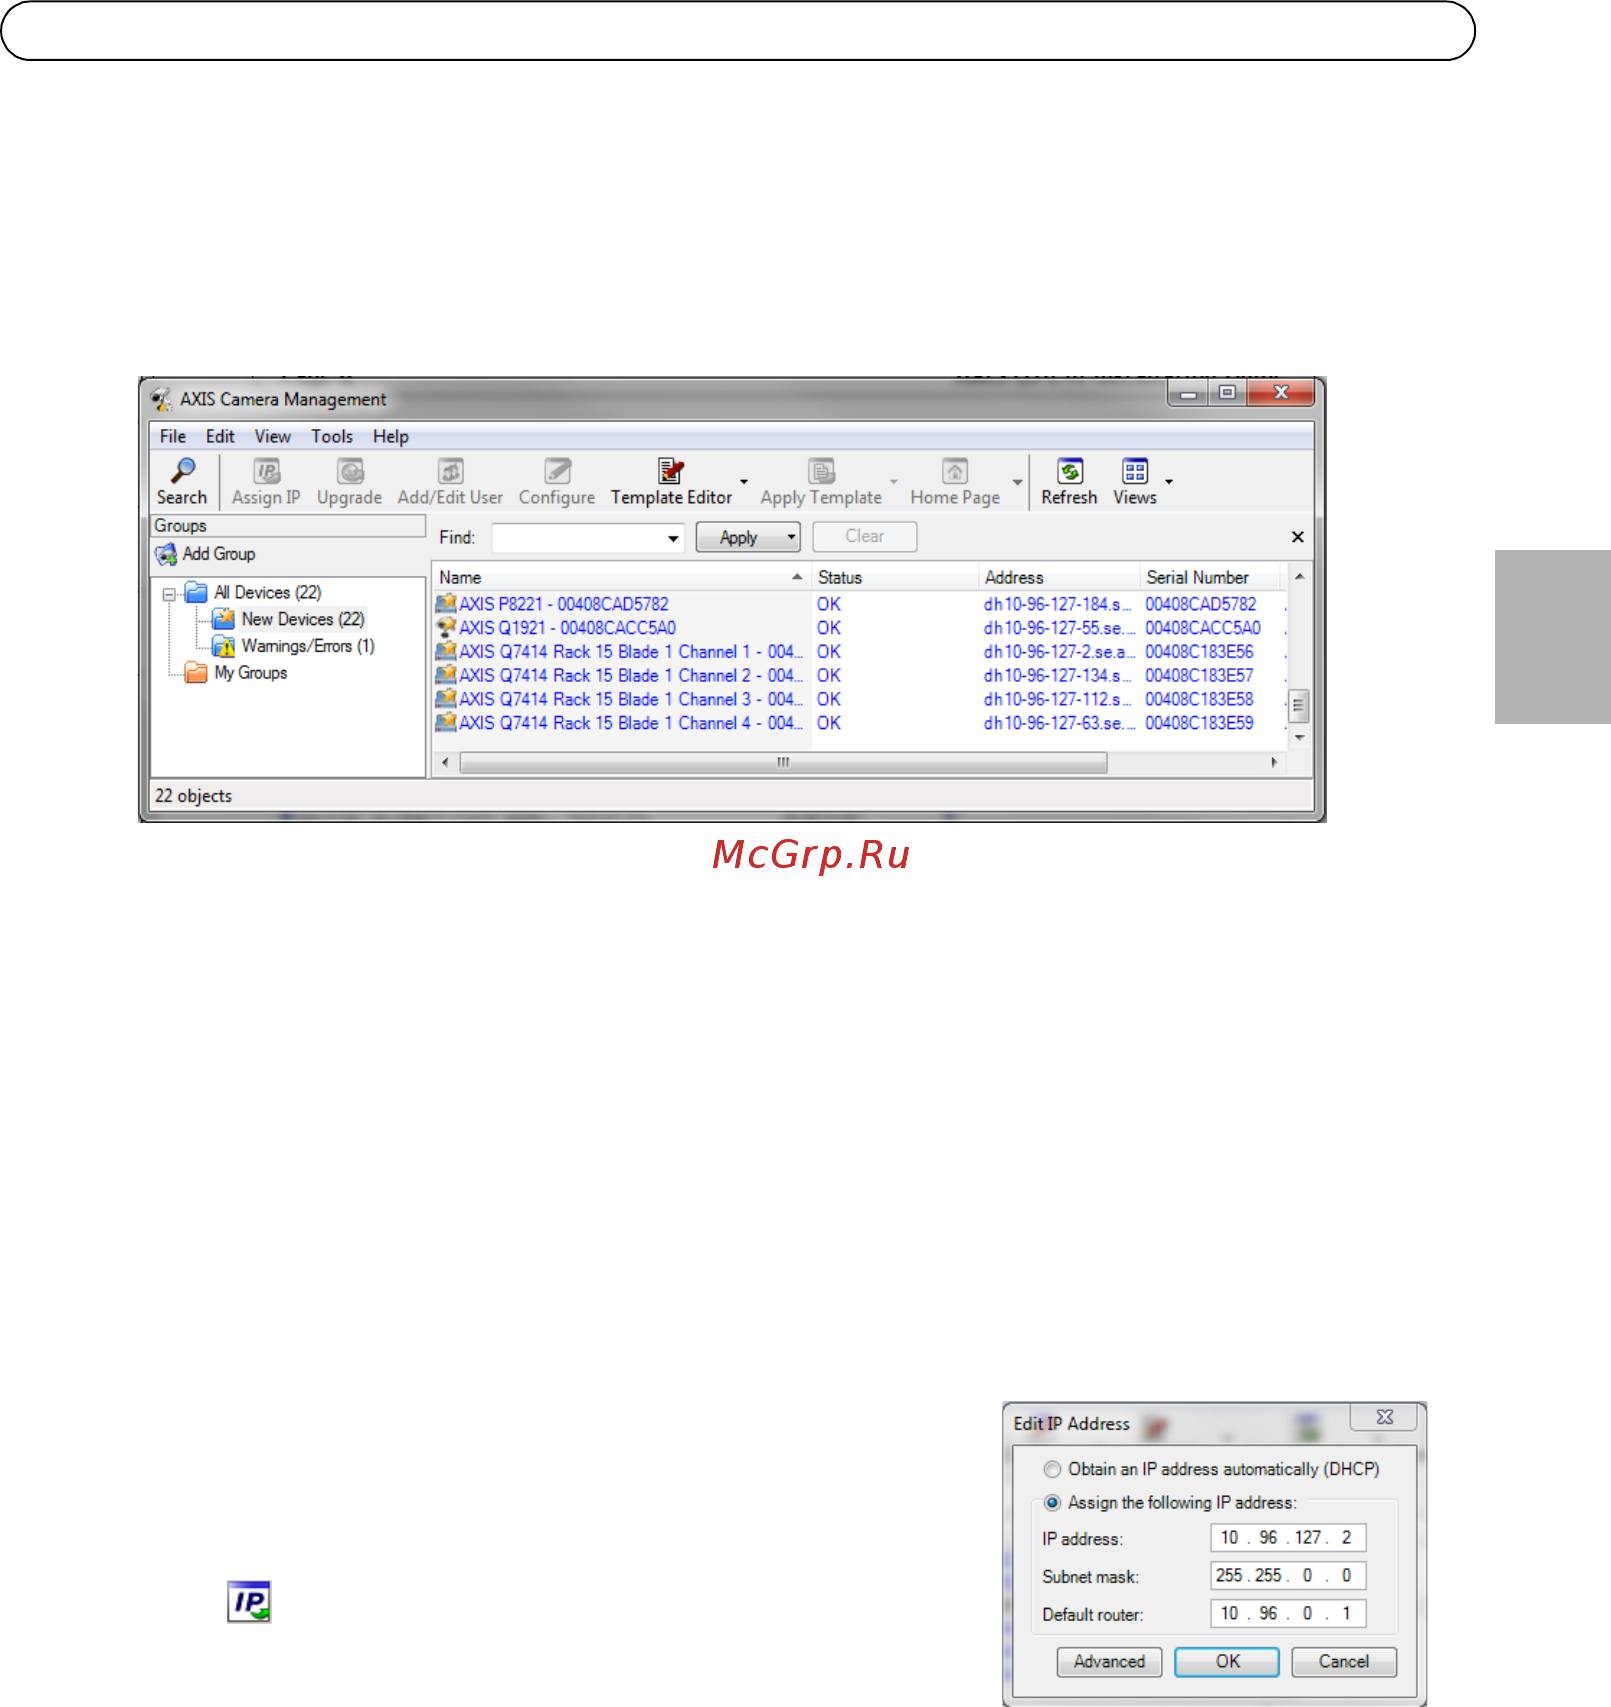1611x1707 pixels.
Task: Click Cancel in Edit IP Address dialog
Action: tap(1344, 1662)
